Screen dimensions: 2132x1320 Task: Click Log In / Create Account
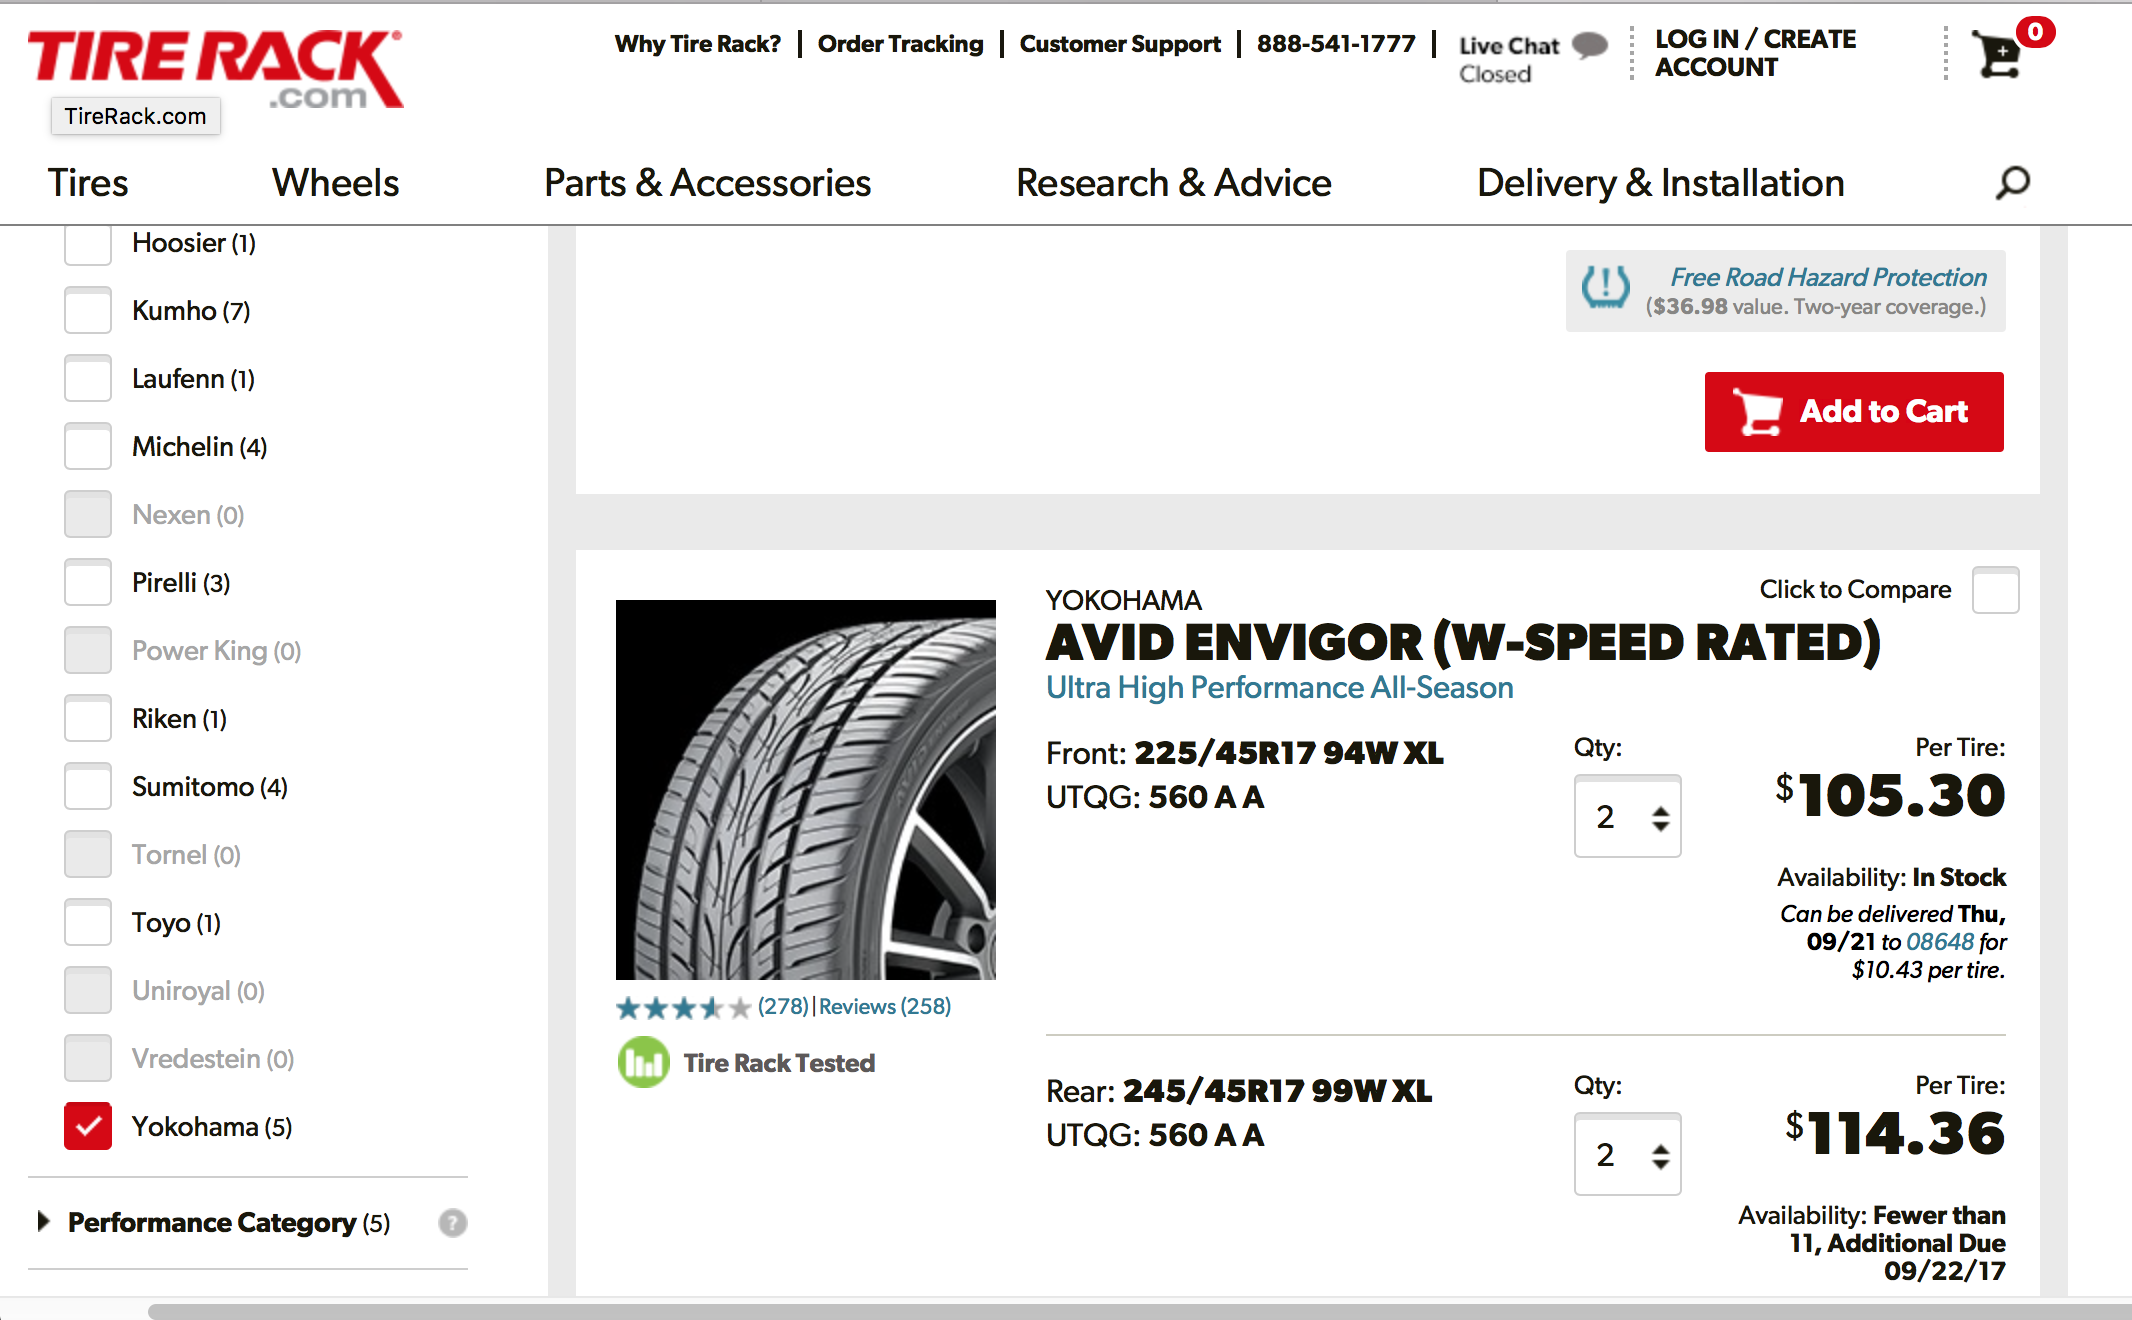coord(1755,53)
